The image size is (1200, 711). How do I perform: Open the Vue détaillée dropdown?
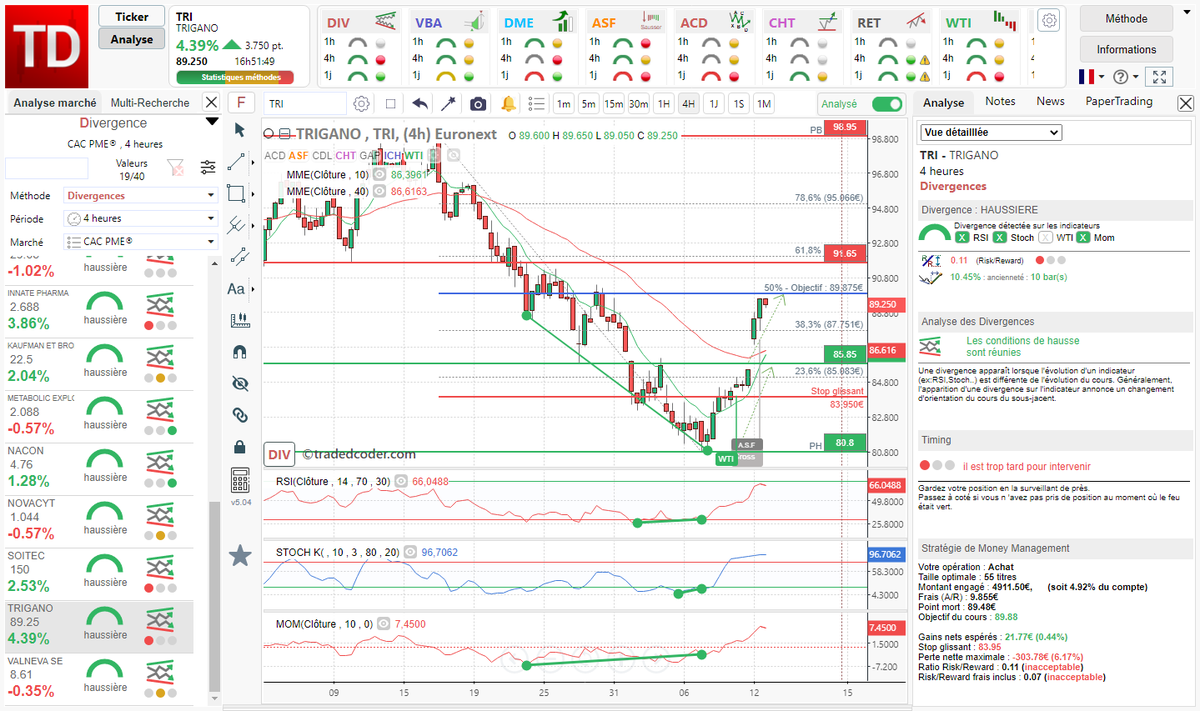point(991,132)
